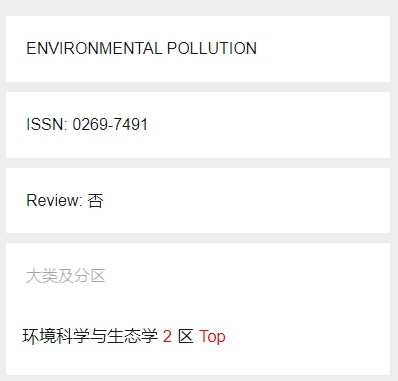Click empty space in the ISSN card
Screen dimensions: 398x381
(267, 125)
